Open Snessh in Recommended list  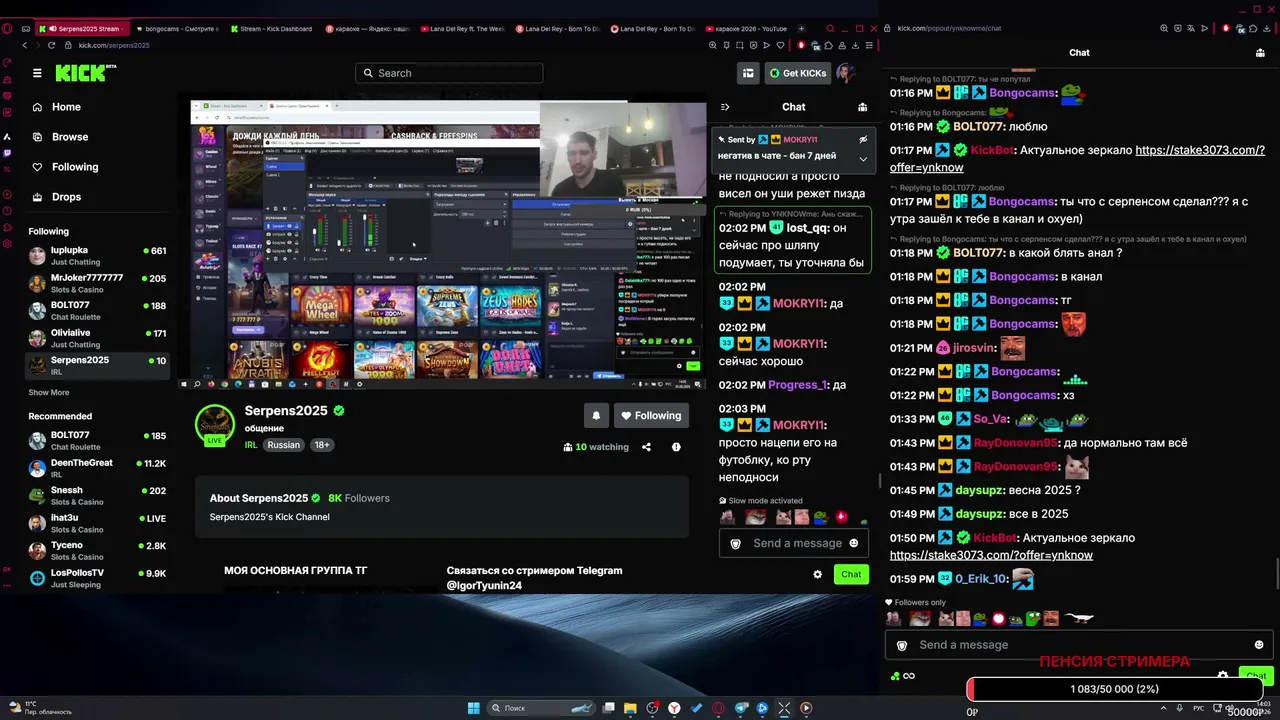click(98, 496)
